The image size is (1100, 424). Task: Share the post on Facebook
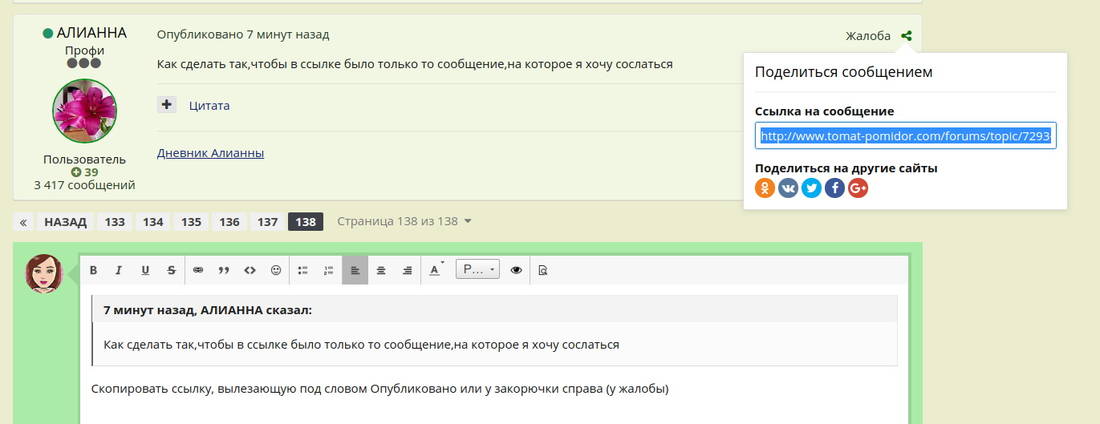(834, 188)
